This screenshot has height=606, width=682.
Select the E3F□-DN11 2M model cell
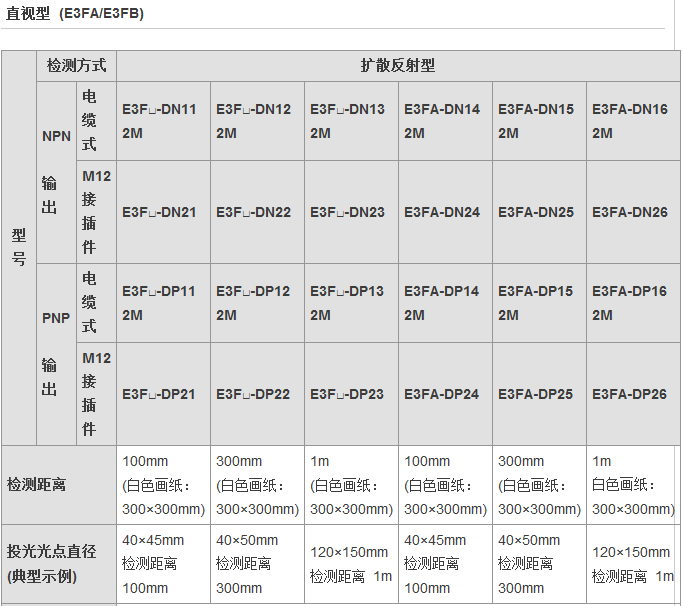coord(163,121)
